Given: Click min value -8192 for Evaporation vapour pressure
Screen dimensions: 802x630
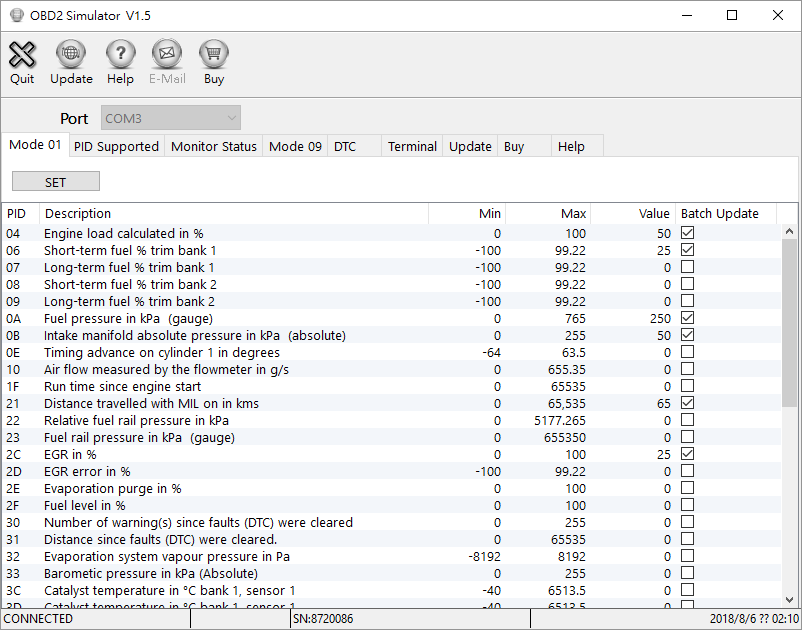Looking at the screenshot, I should click(484, 556).
